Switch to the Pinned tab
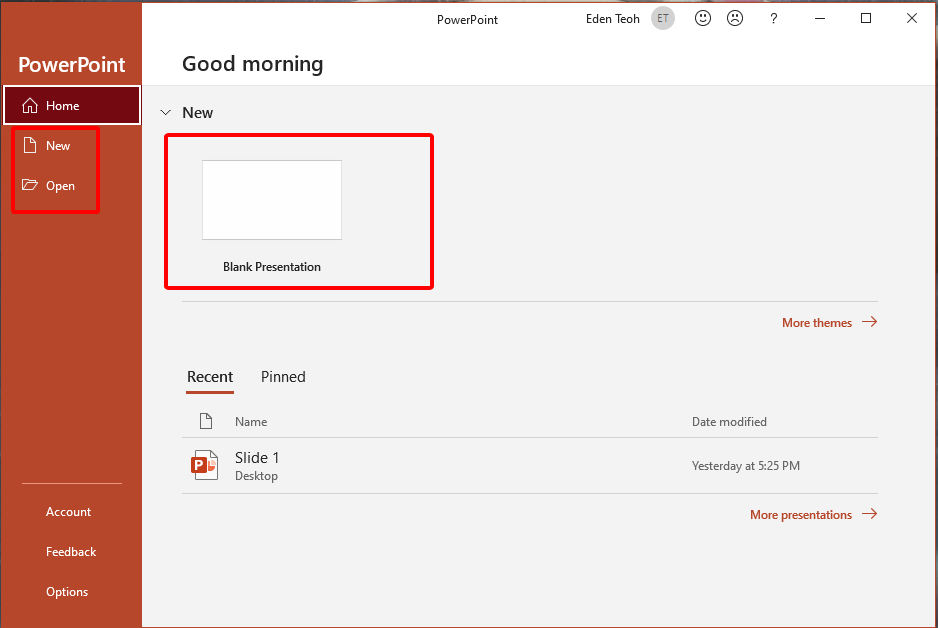 tap(283, 377)
